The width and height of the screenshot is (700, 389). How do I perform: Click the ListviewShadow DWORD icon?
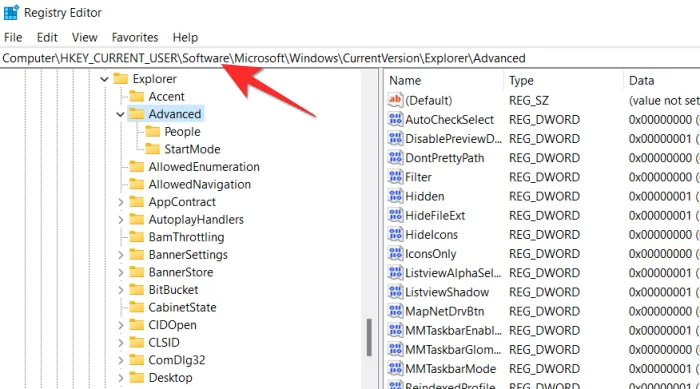pos(396,292)
